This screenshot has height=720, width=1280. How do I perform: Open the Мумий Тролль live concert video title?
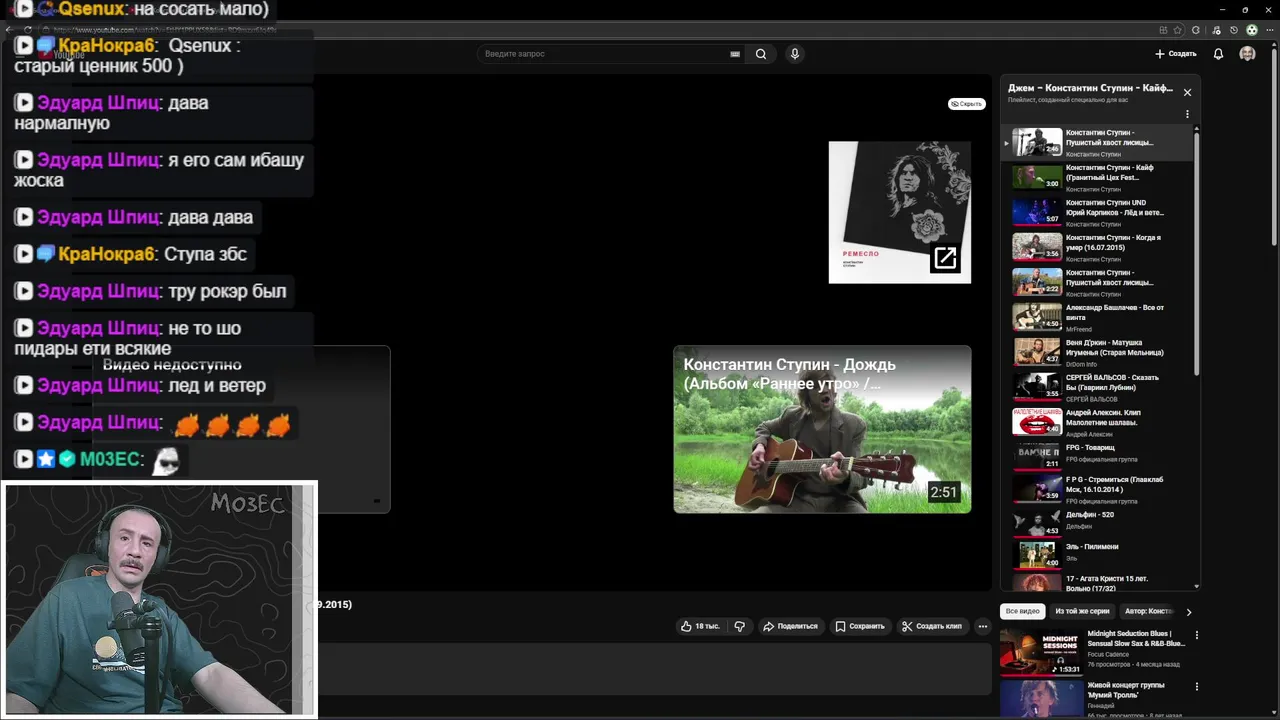tap(1126, 690)
